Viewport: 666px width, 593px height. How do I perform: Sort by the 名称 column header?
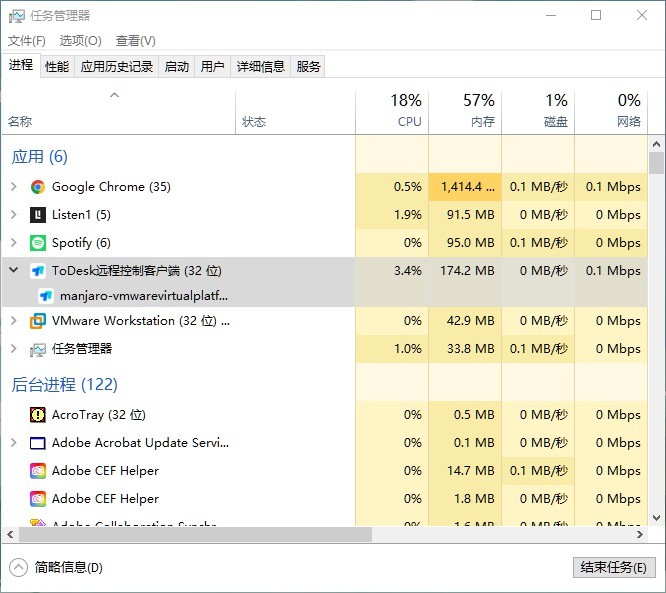click(119, 112)
